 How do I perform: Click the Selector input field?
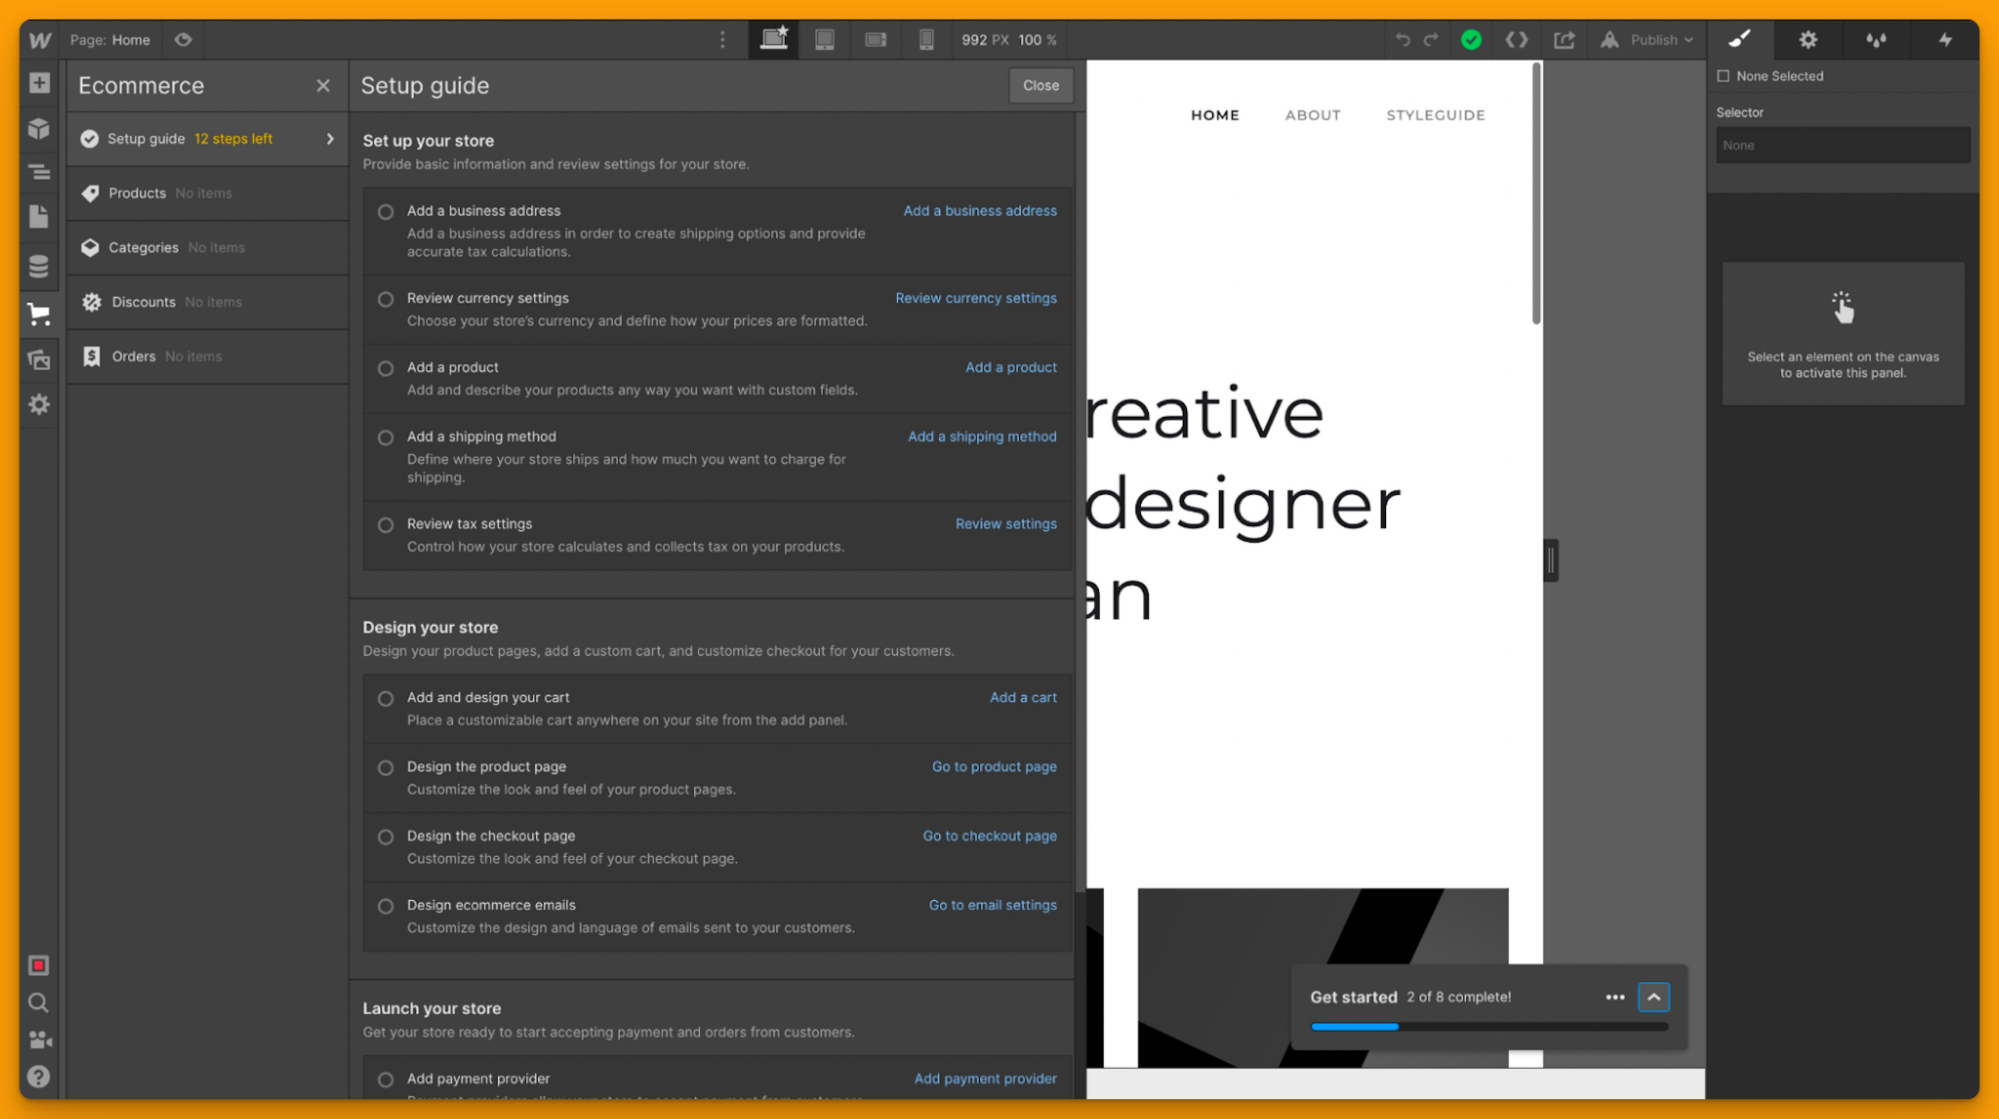[1843, 145]
